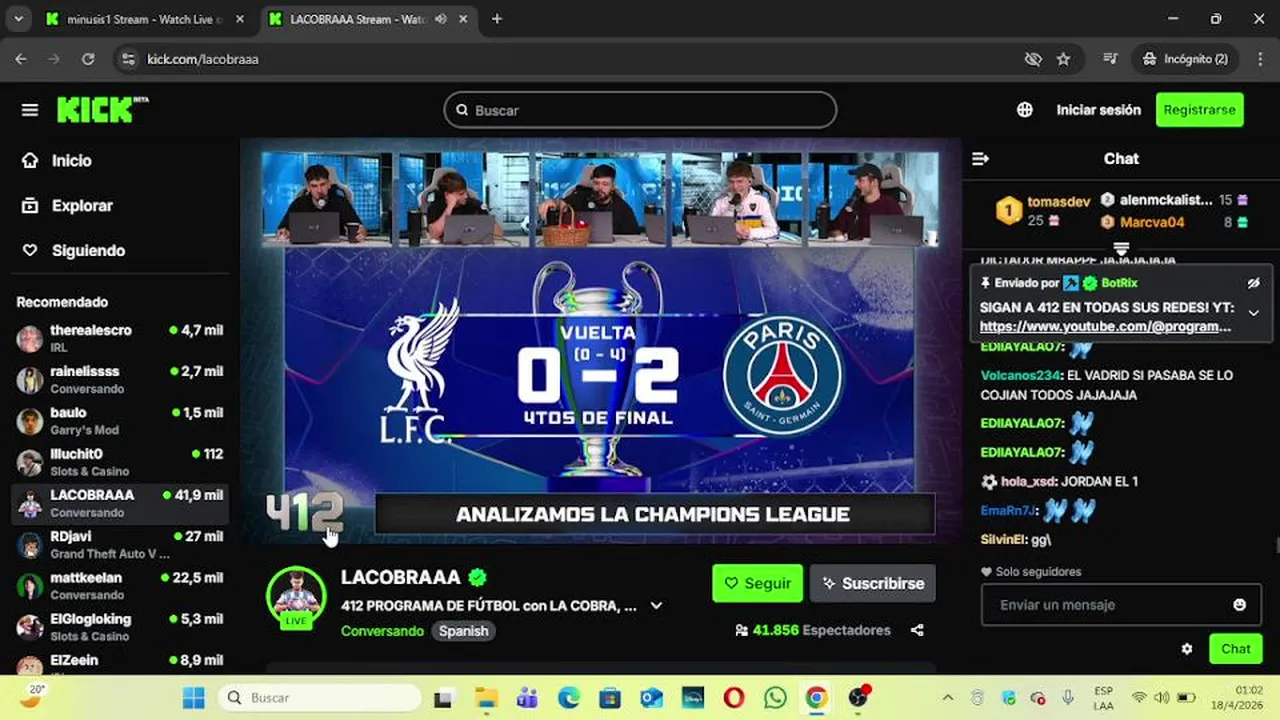Open recommended channel mattkeelan
The width and height of the screenshot is (1280, 720).
(x=120, y=585)
